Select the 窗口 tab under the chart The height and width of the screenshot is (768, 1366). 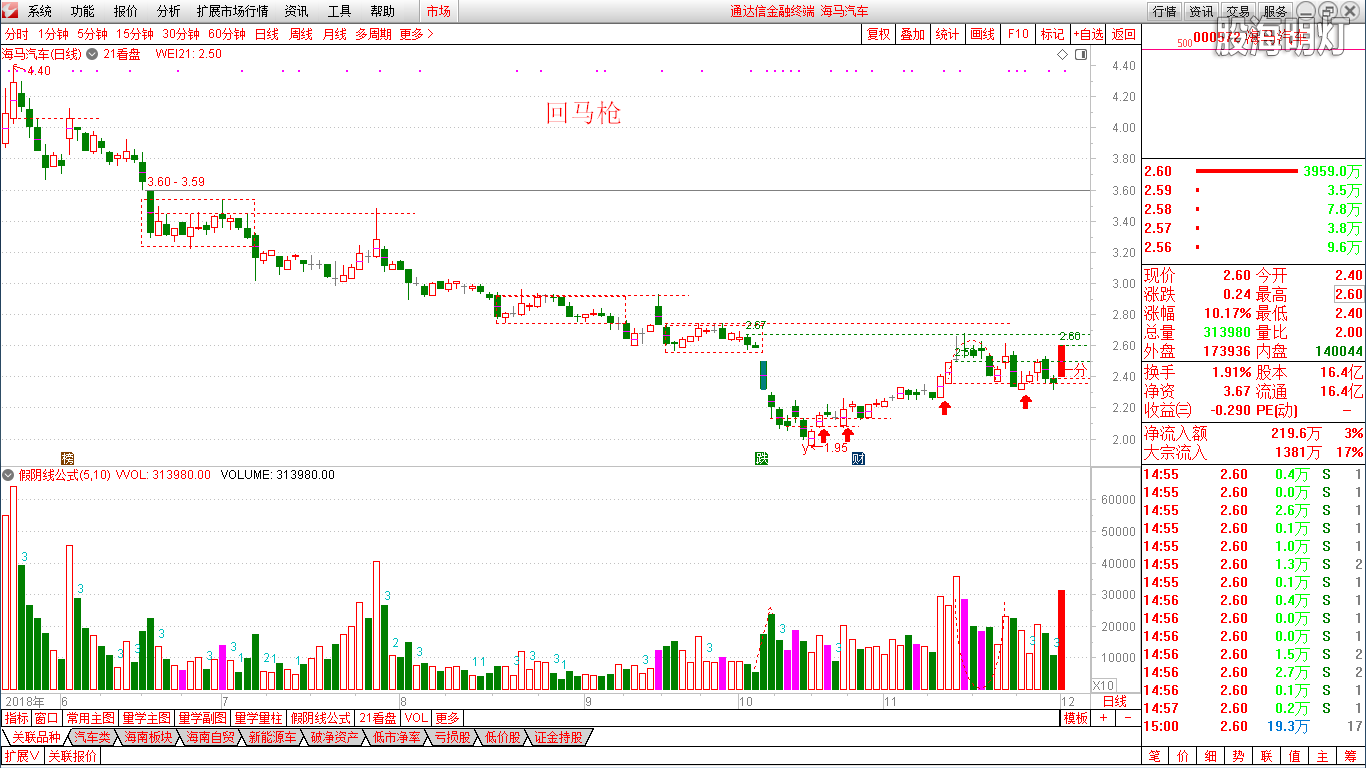pos(47,718)
